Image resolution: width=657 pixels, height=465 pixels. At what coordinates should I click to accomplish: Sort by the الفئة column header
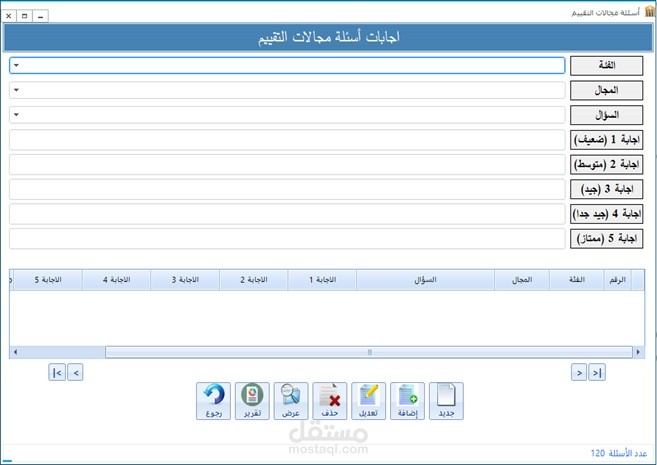(x=577, y=280)
